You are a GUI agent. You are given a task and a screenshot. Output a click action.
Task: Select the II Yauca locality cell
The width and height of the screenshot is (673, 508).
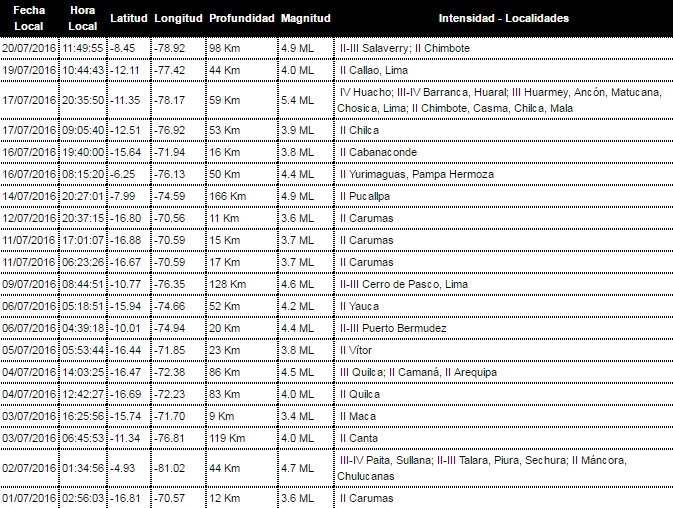pos(358,306)
